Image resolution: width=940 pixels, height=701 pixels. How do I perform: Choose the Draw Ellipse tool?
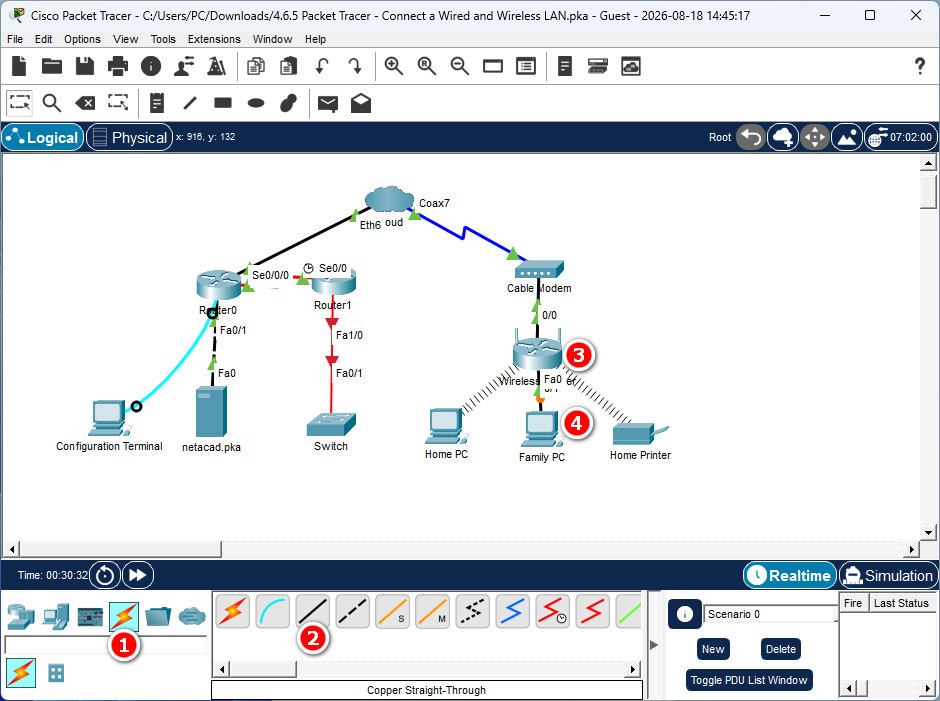[x=256, y=103]
